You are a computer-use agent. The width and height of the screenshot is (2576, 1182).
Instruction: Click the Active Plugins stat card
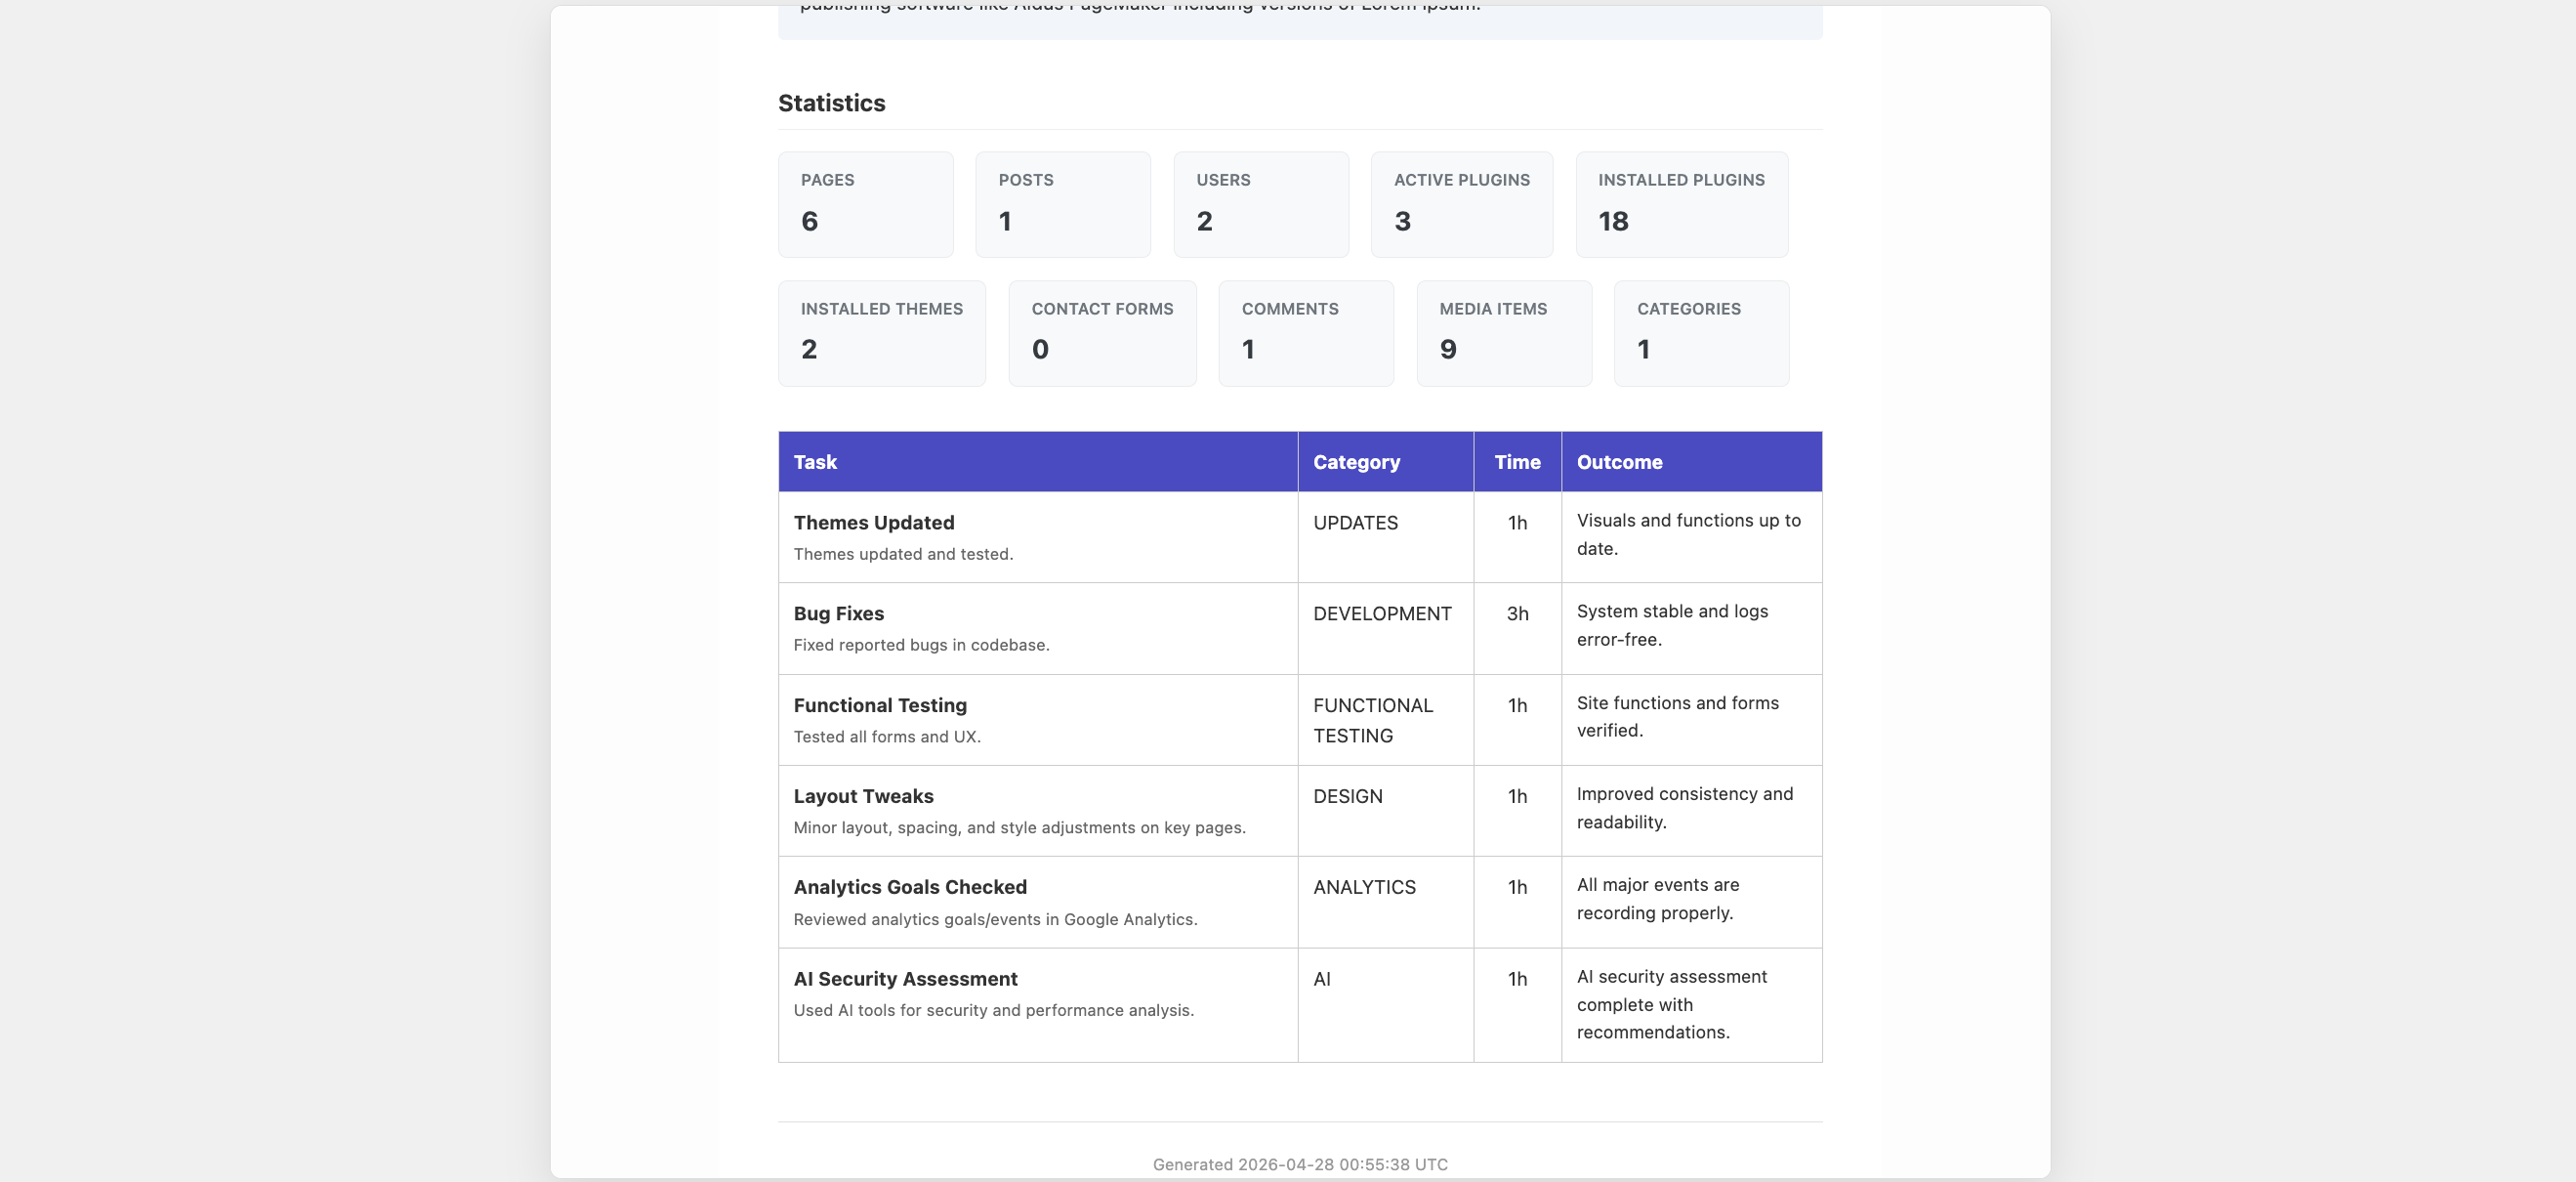click(1461, 204)
